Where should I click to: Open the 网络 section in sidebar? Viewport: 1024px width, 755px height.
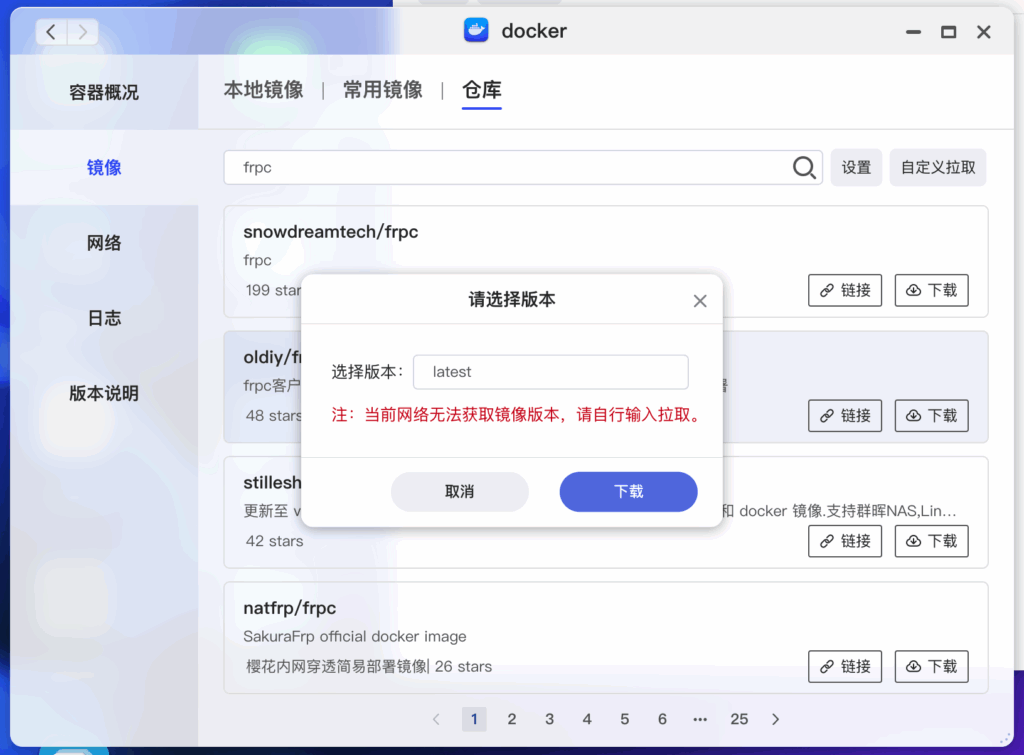point(104,243)
